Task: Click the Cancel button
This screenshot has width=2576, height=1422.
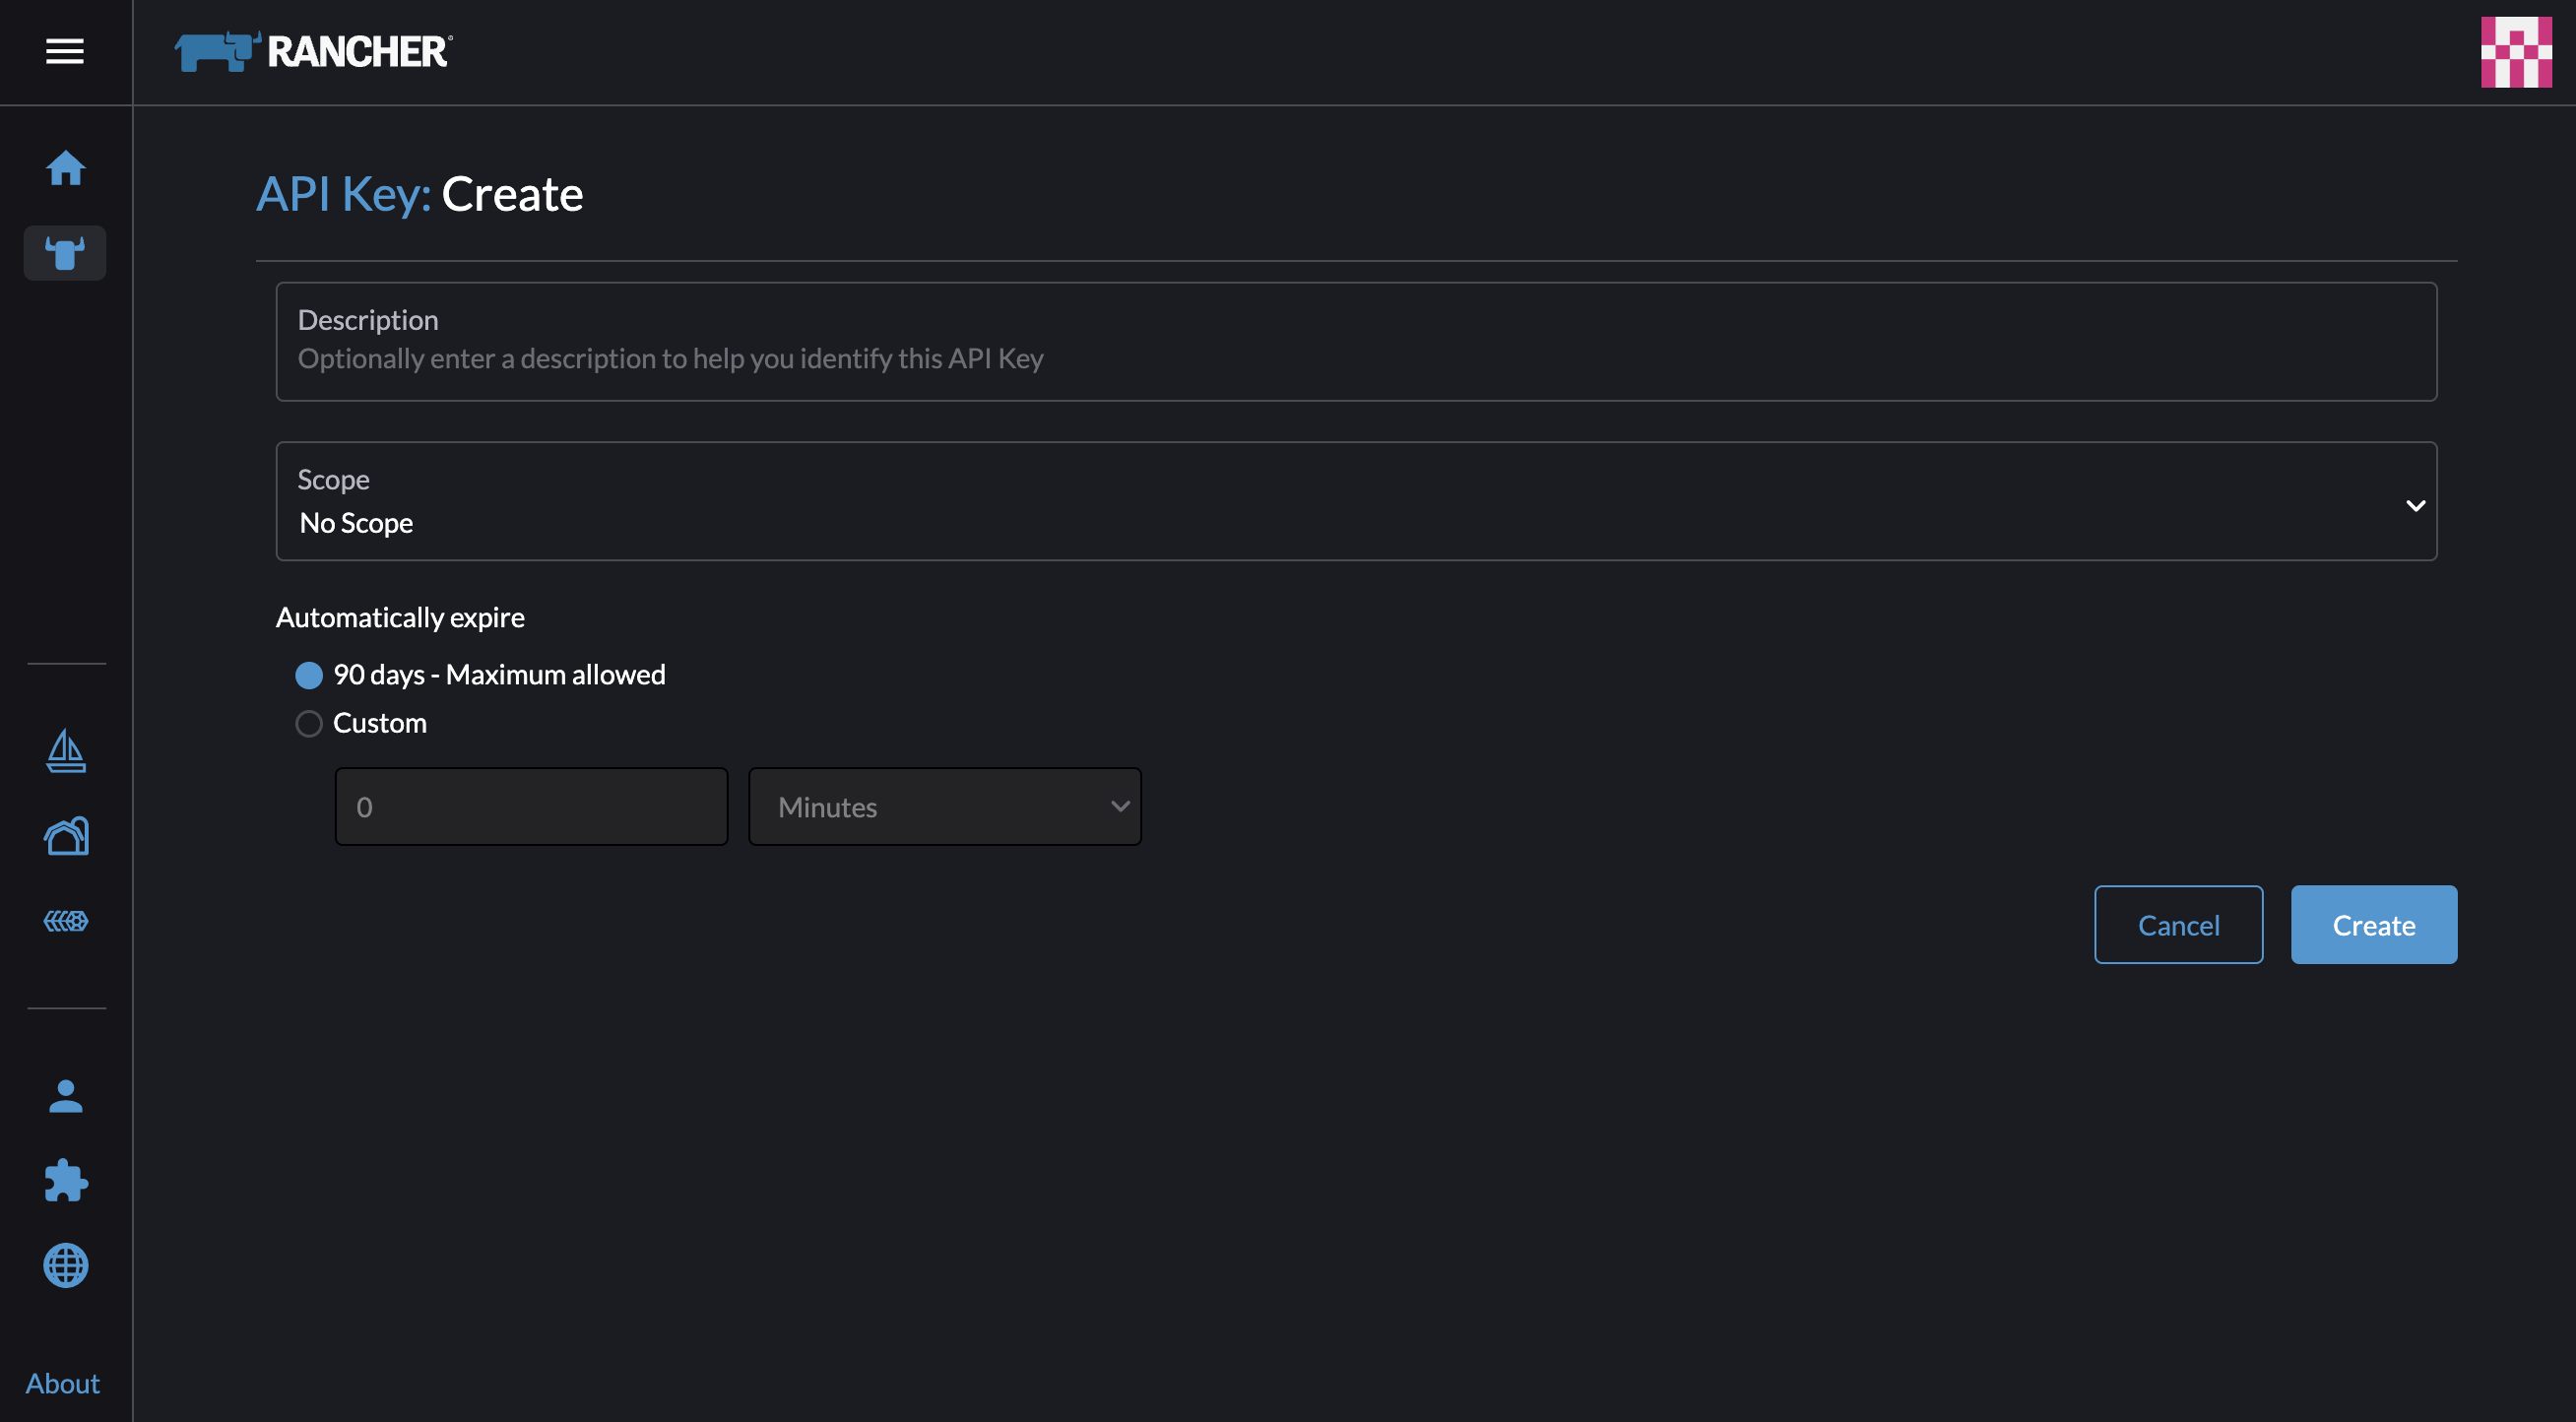Action: coord(2179,924)
